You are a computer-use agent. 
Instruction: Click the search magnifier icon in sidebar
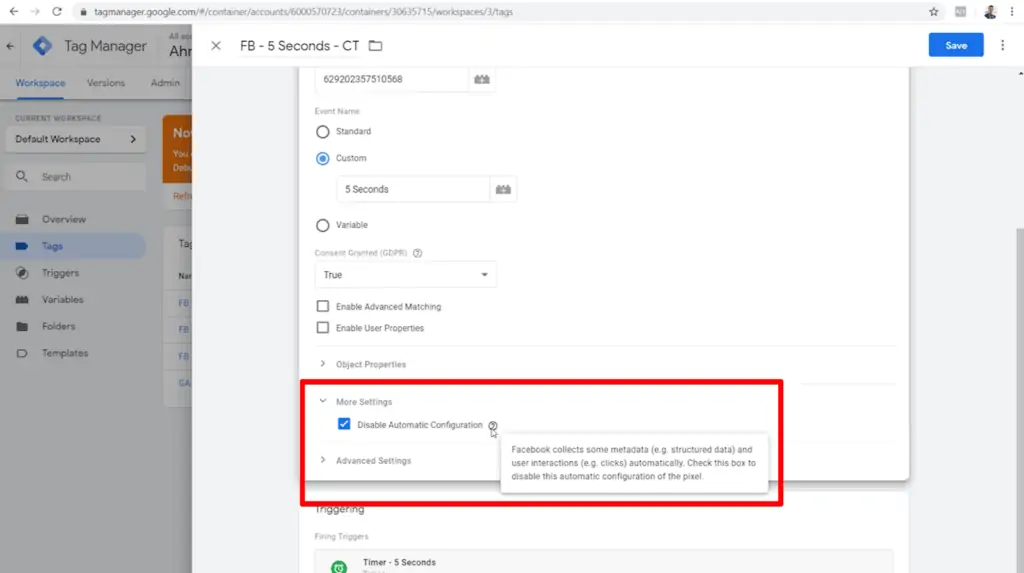pyautogui.click(x=22, y=176)
